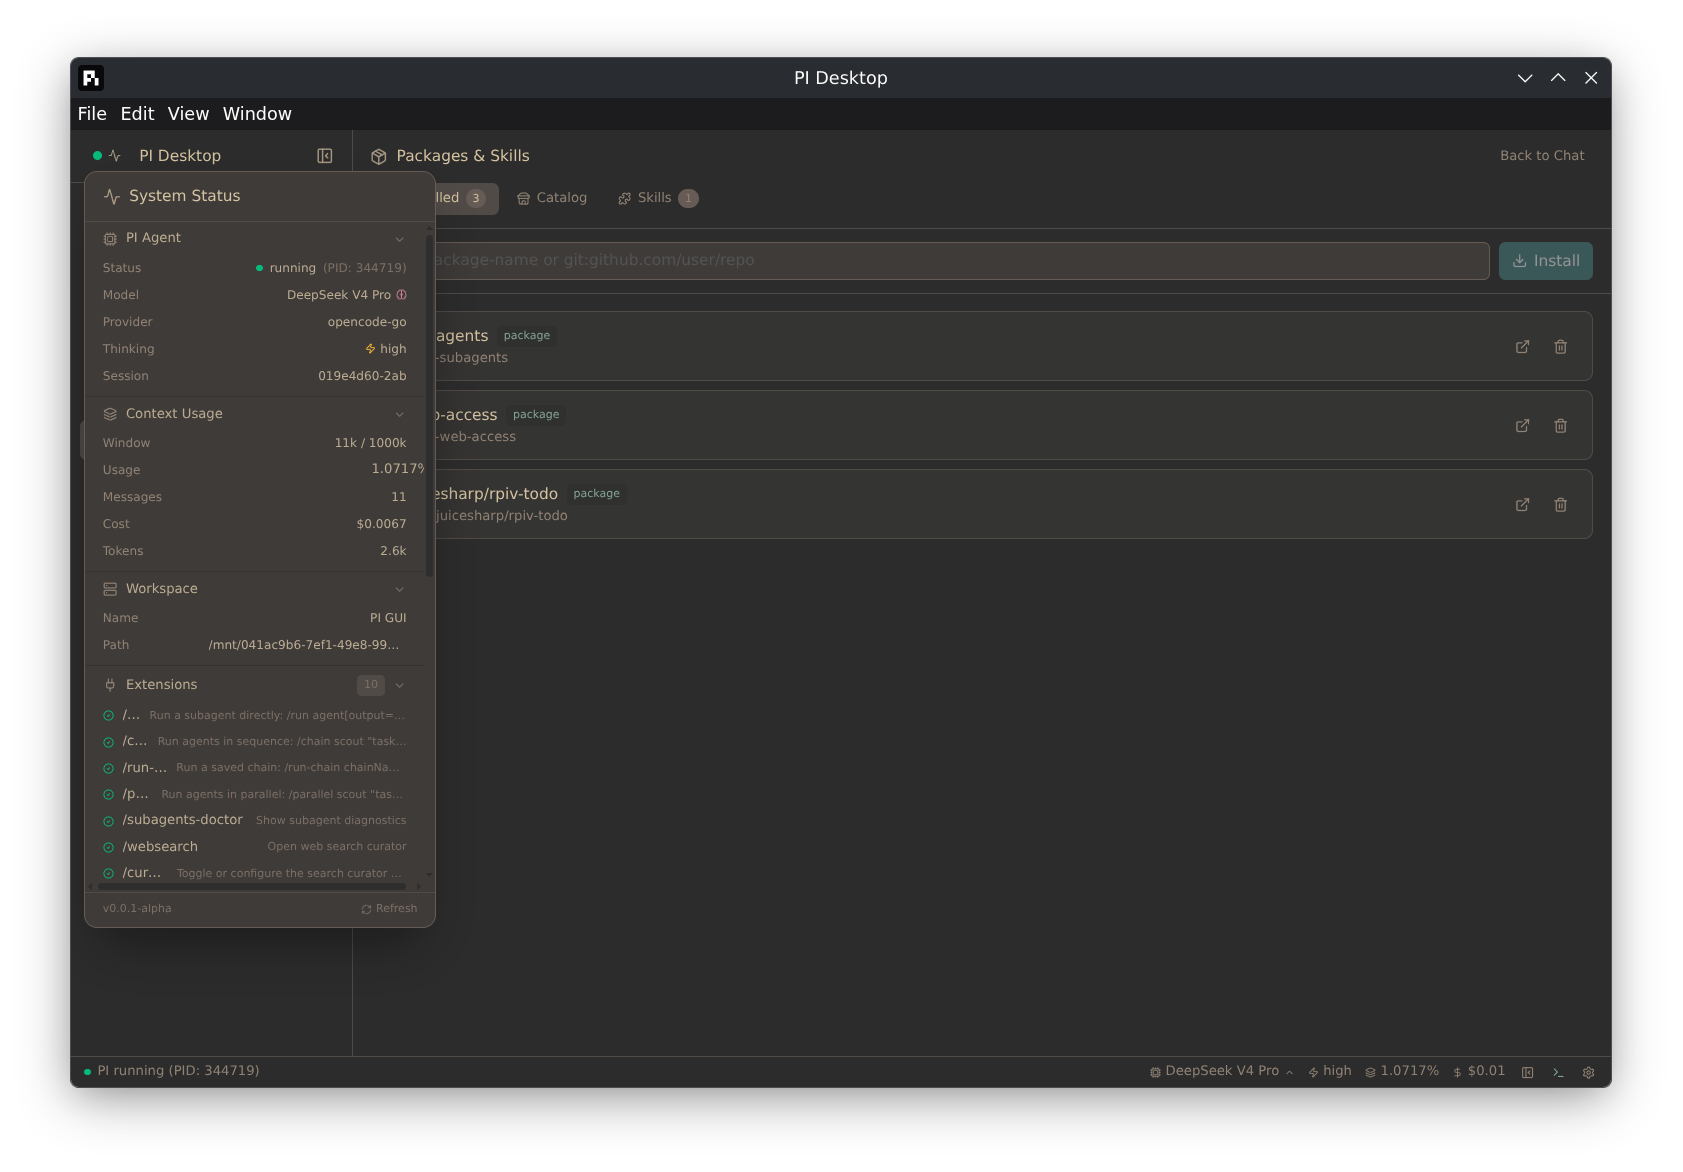Click Back to Chat link

[x=1542, y=156]
